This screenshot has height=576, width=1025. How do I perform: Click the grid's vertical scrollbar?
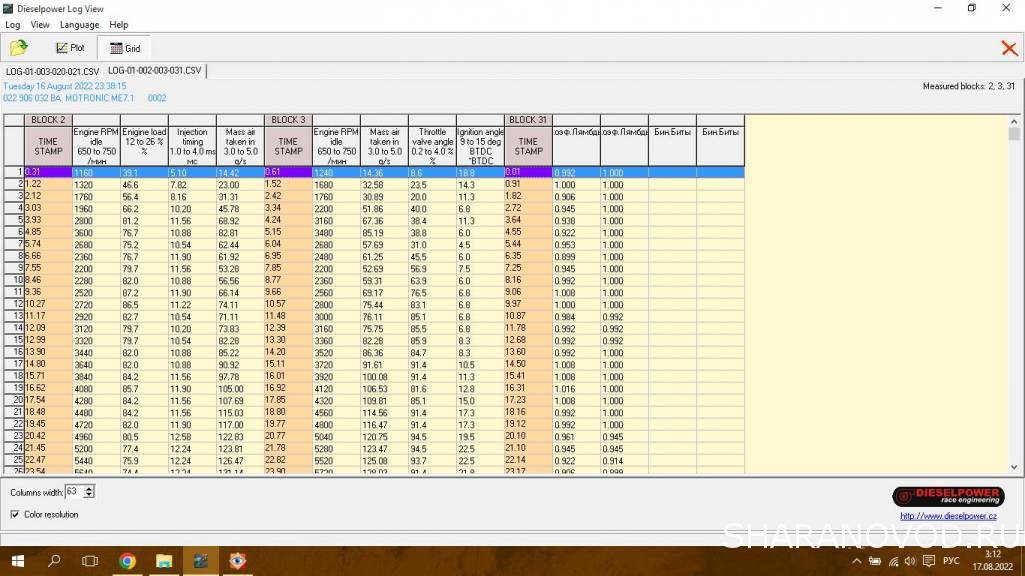1013,300
